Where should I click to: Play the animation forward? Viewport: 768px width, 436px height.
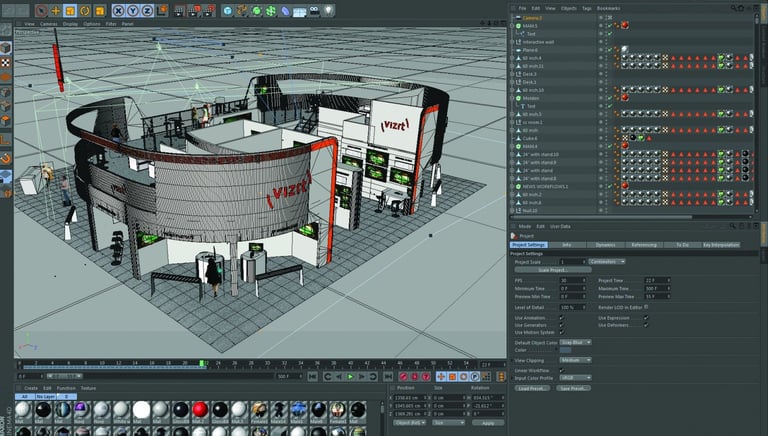click(350, 376)
